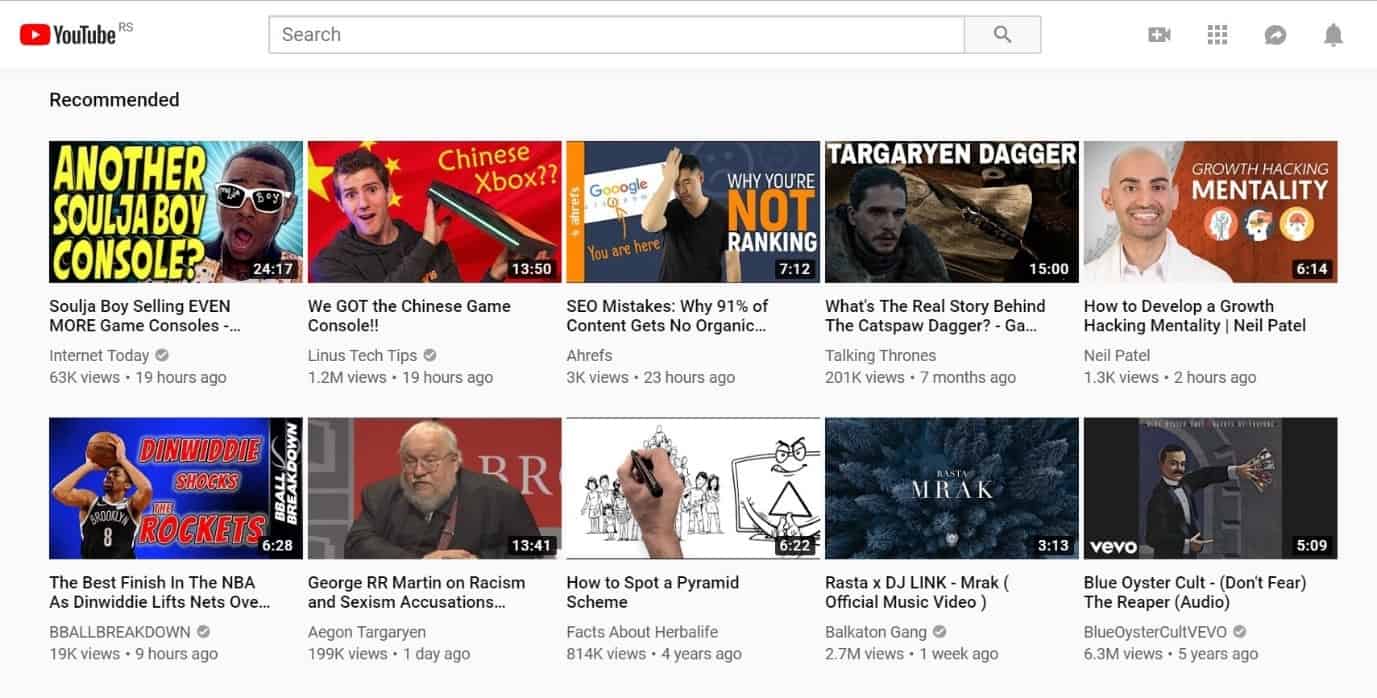The width and height of the screenshot is (1377, 698).
Task: Click '19K views • 9 hours ago' text
Action: [133, 653]
